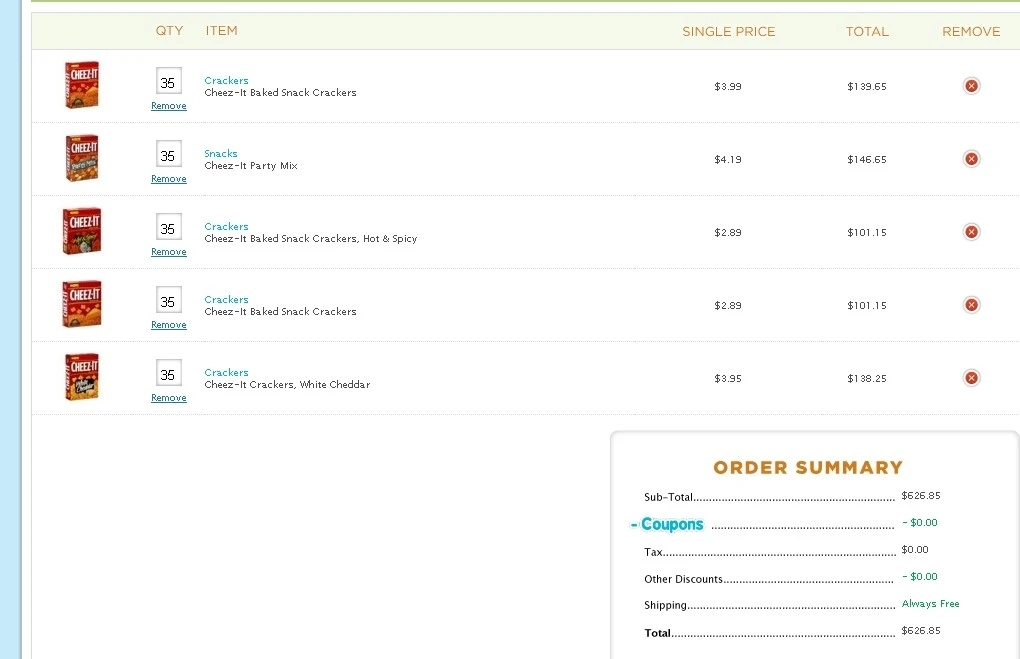Click Remove link below White Cheddar quantity
This screenshot has height=659, width=1020.
point(168,397)
